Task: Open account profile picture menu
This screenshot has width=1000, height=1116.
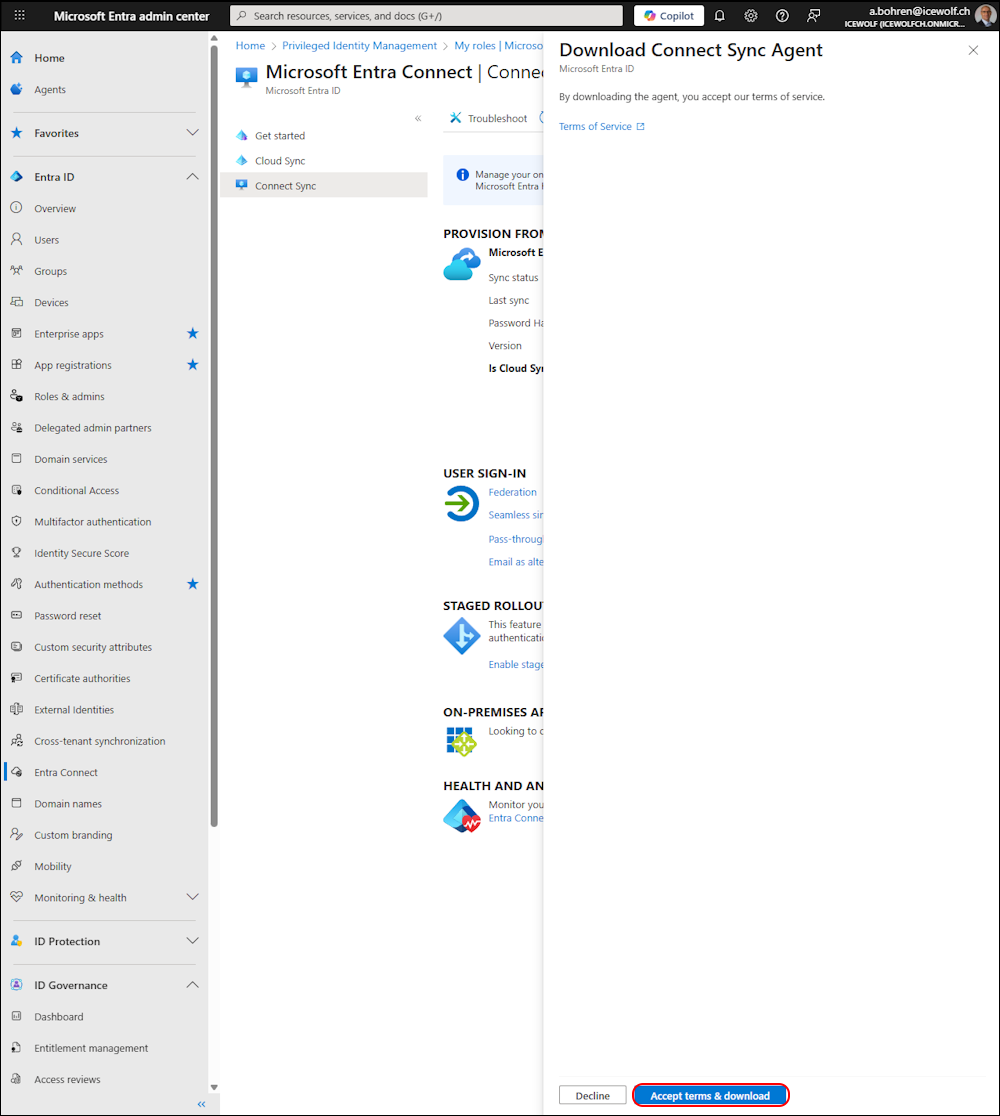Action: click(985, 15)
